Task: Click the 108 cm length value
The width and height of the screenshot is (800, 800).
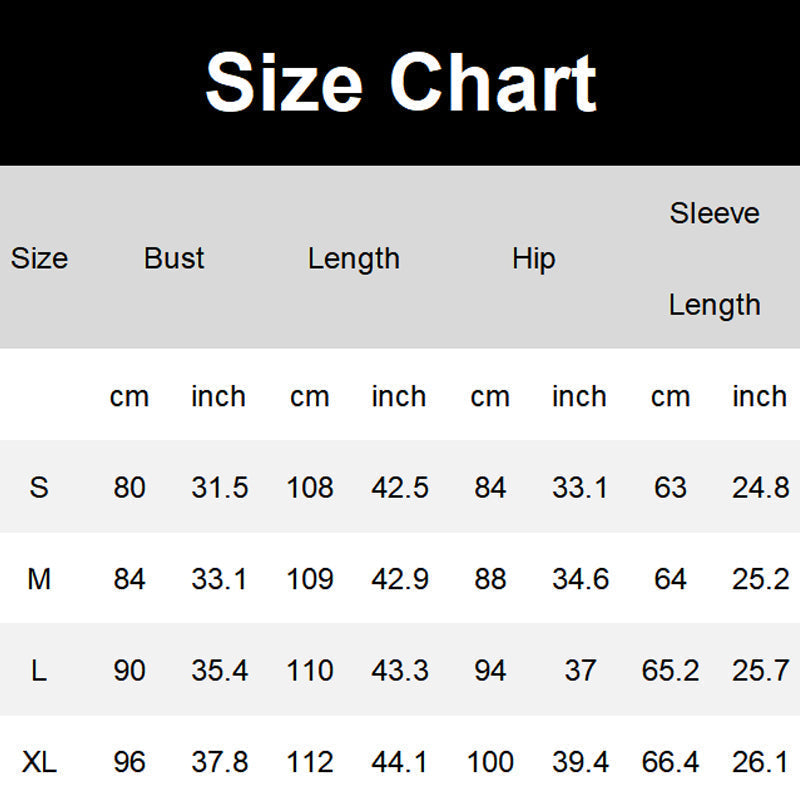Action: [310, 487]
